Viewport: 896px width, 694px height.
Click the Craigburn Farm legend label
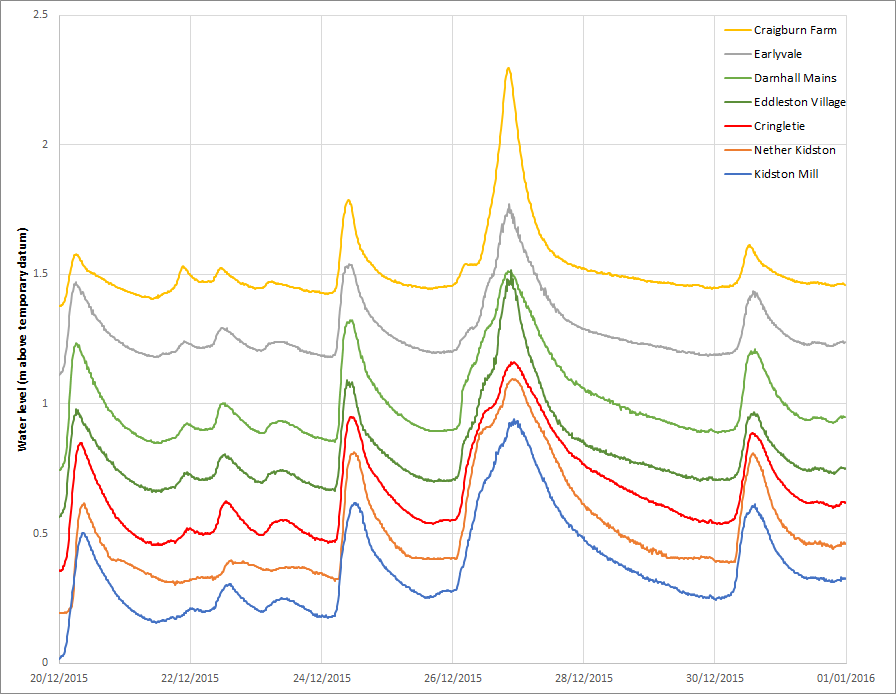click(795, 30)
